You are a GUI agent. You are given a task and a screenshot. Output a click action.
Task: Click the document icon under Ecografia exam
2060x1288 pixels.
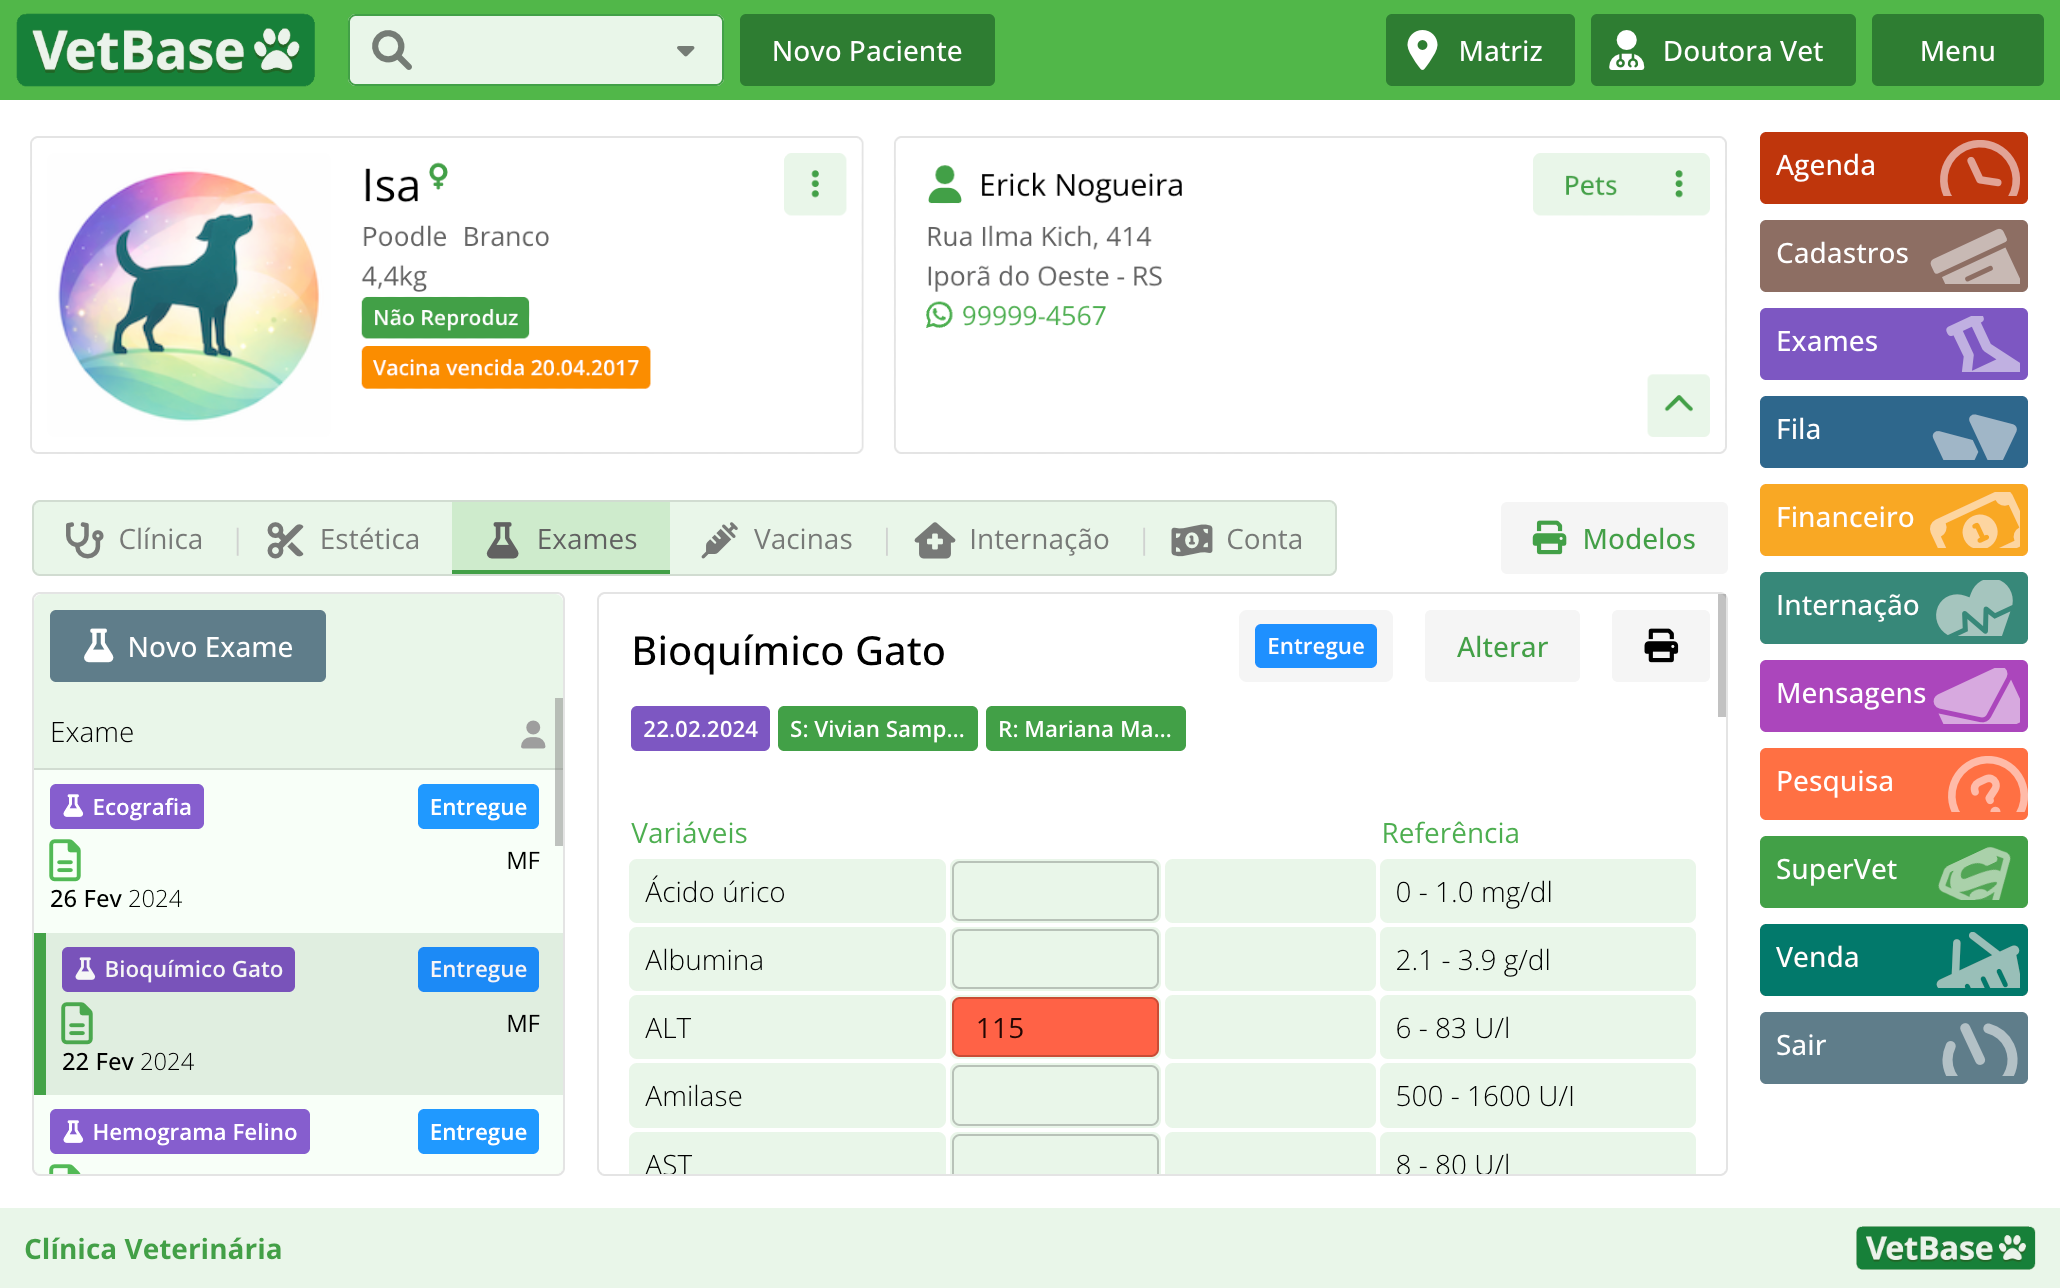coord(65,860)
